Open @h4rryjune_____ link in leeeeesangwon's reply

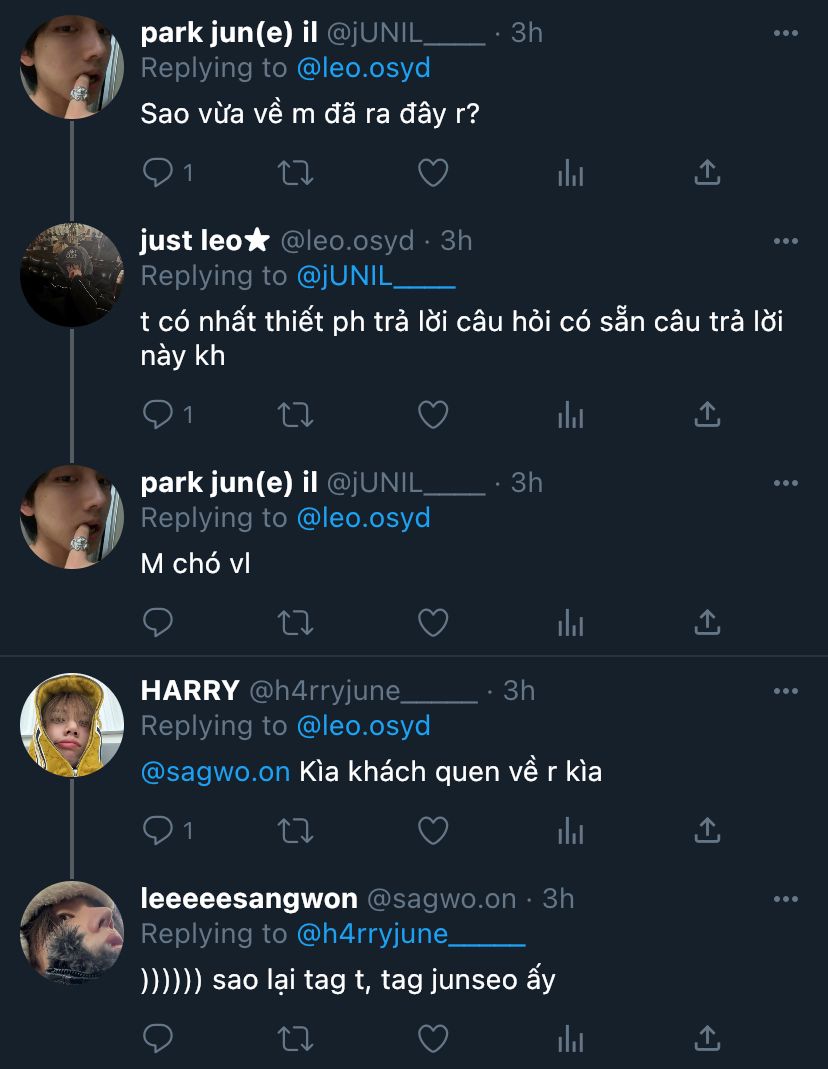[410, 934]
